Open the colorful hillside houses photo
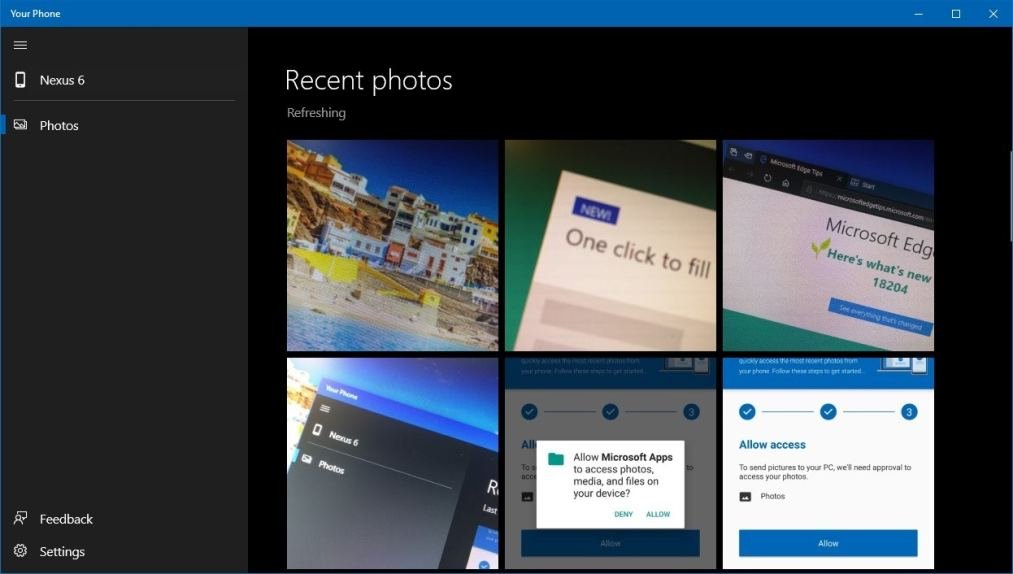1013x574 pixels. point(392,245)
